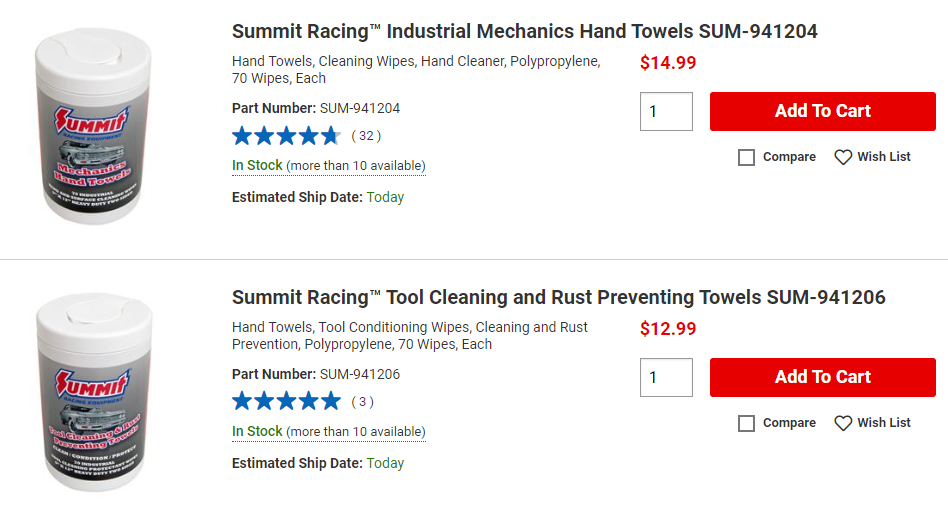Click the Compare label for second product

789,423
